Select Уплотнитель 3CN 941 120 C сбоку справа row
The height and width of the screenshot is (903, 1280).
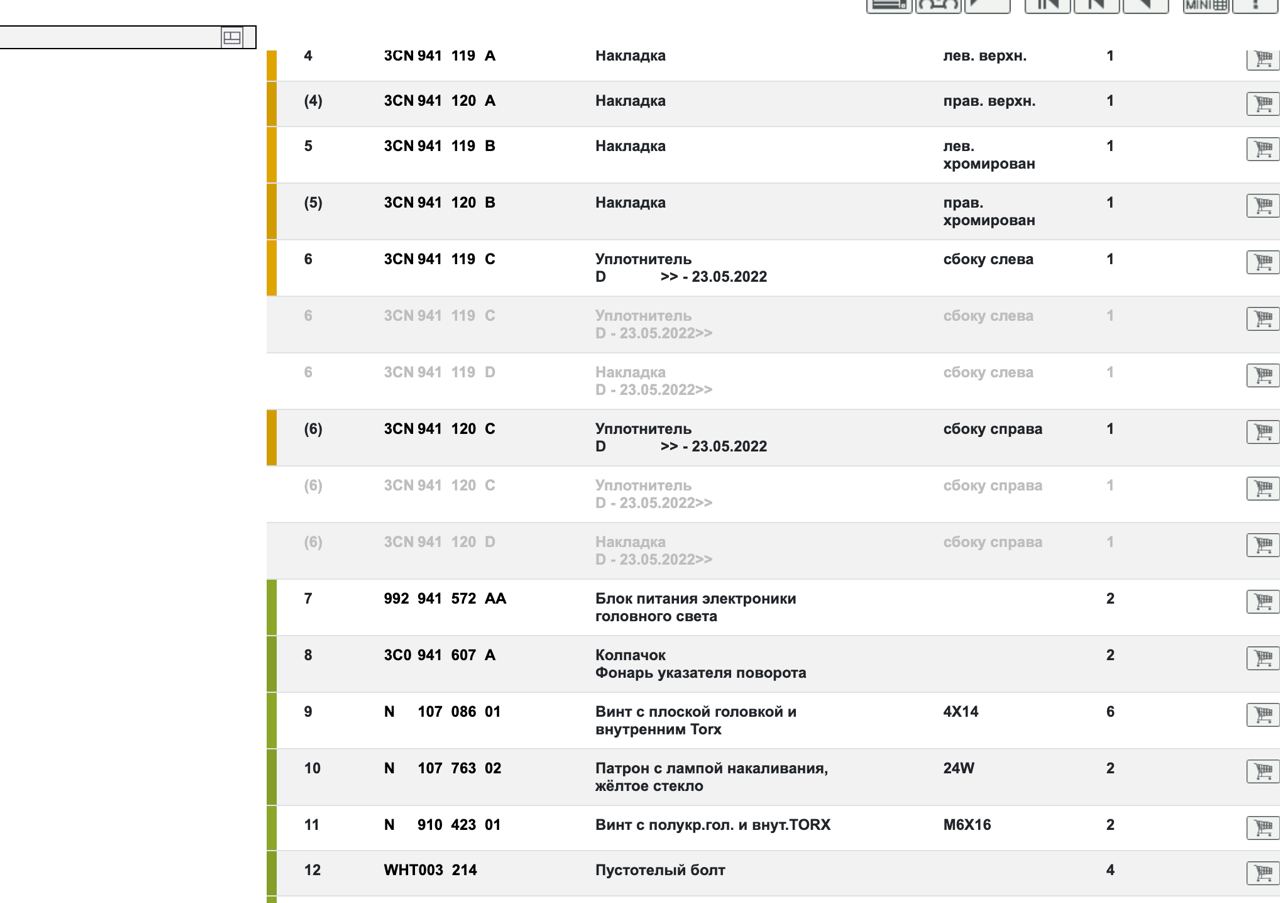[x=773, y=438]
